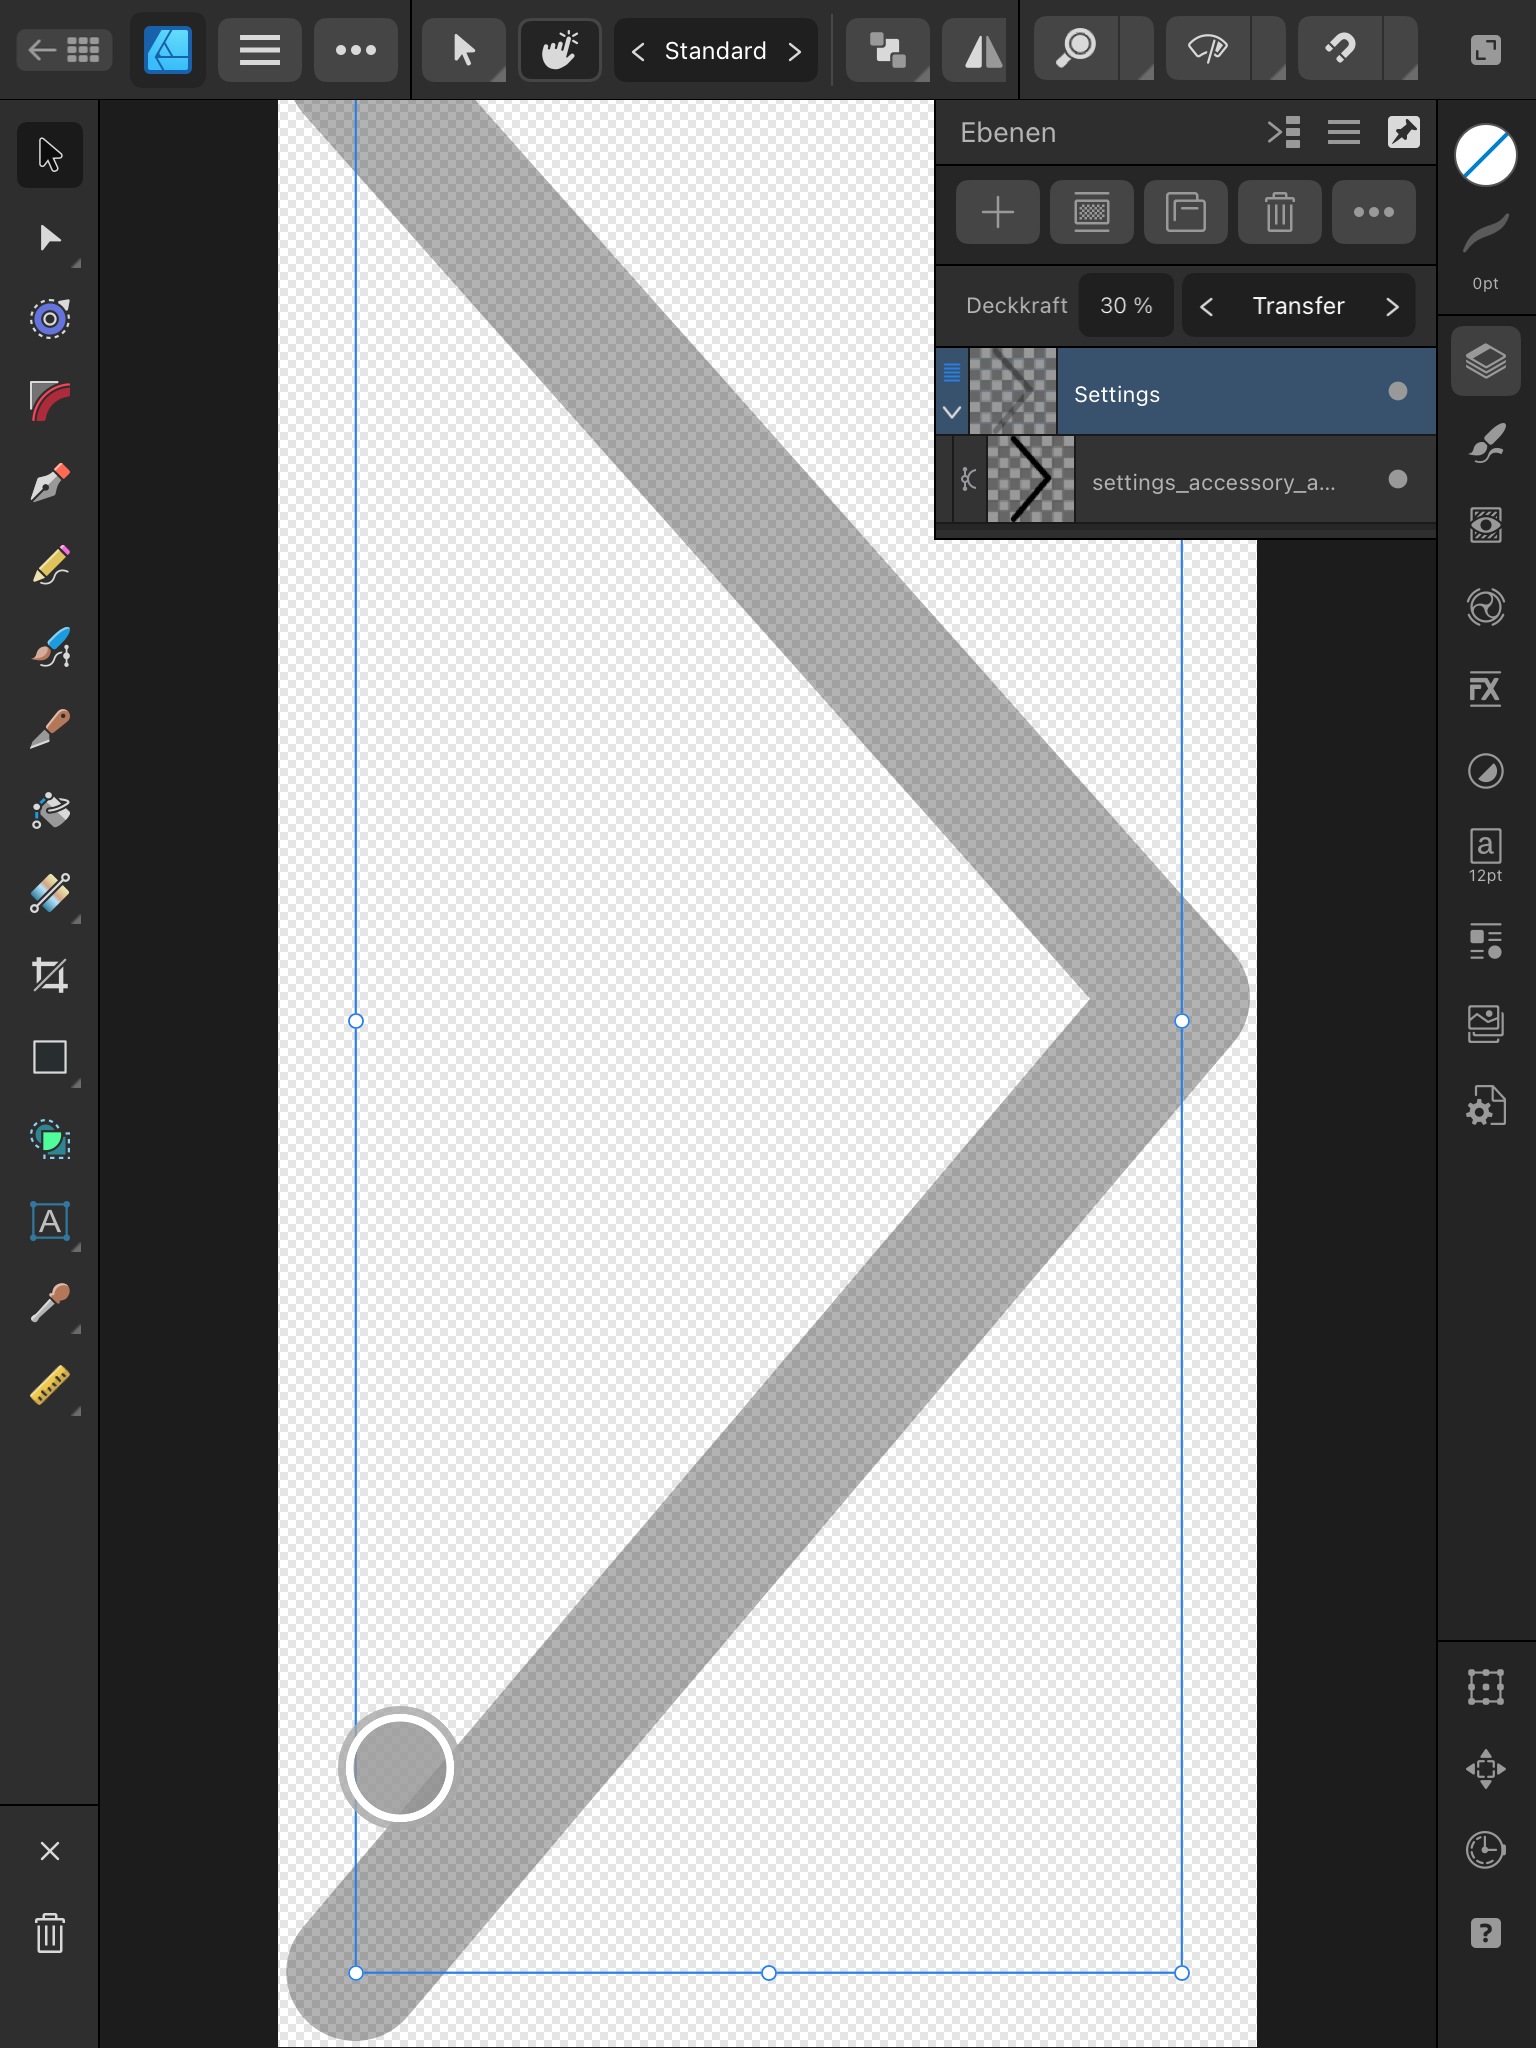Select the Fill tool
1536x2048 pixels.
[x=50, y=811]
